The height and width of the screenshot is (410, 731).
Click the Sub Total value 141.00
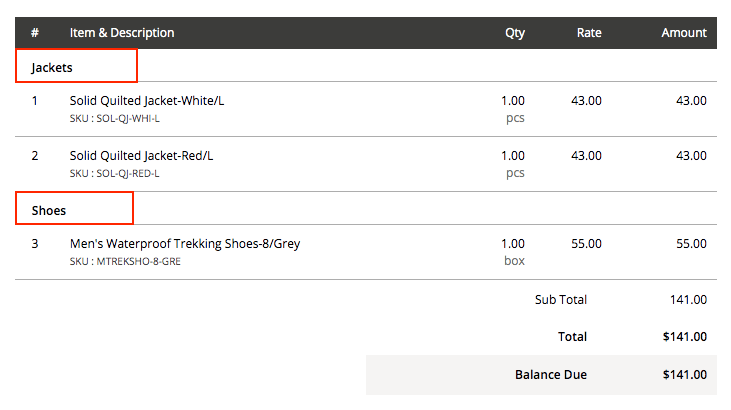pyautogui.click(x=688, y=299)
